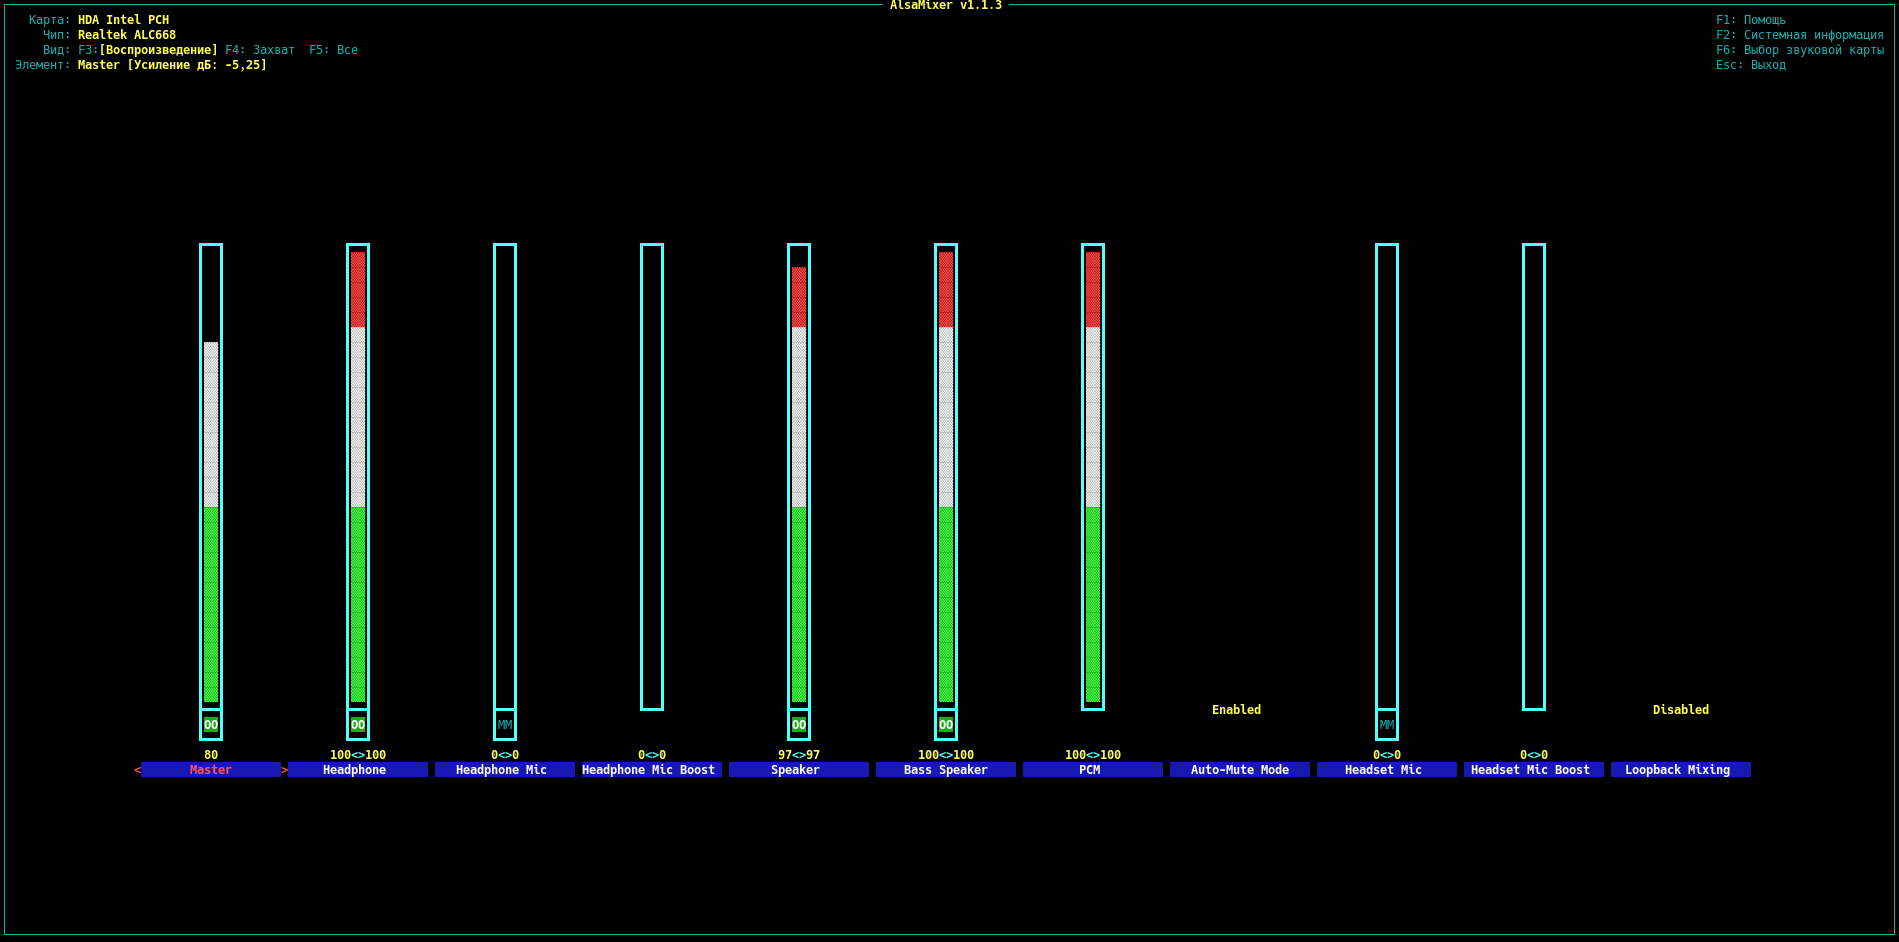Select the Headset Mic channel label
This screenshot has height=942, width=1899.
pos(1387,770)
